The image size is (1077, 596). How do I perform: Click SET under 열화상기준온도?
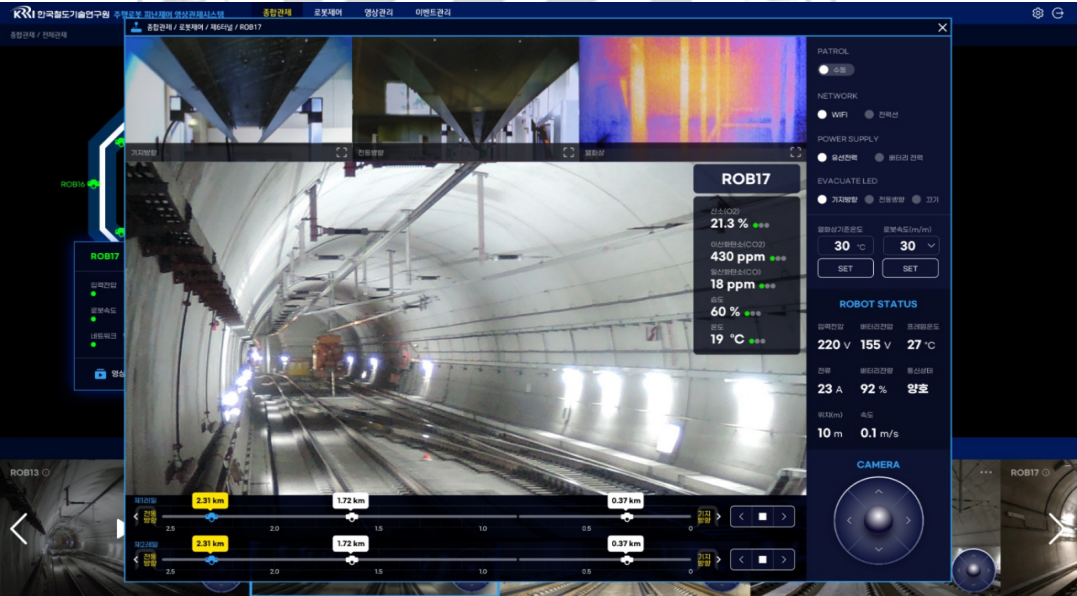pyautogui.click(x=846, y=268)
